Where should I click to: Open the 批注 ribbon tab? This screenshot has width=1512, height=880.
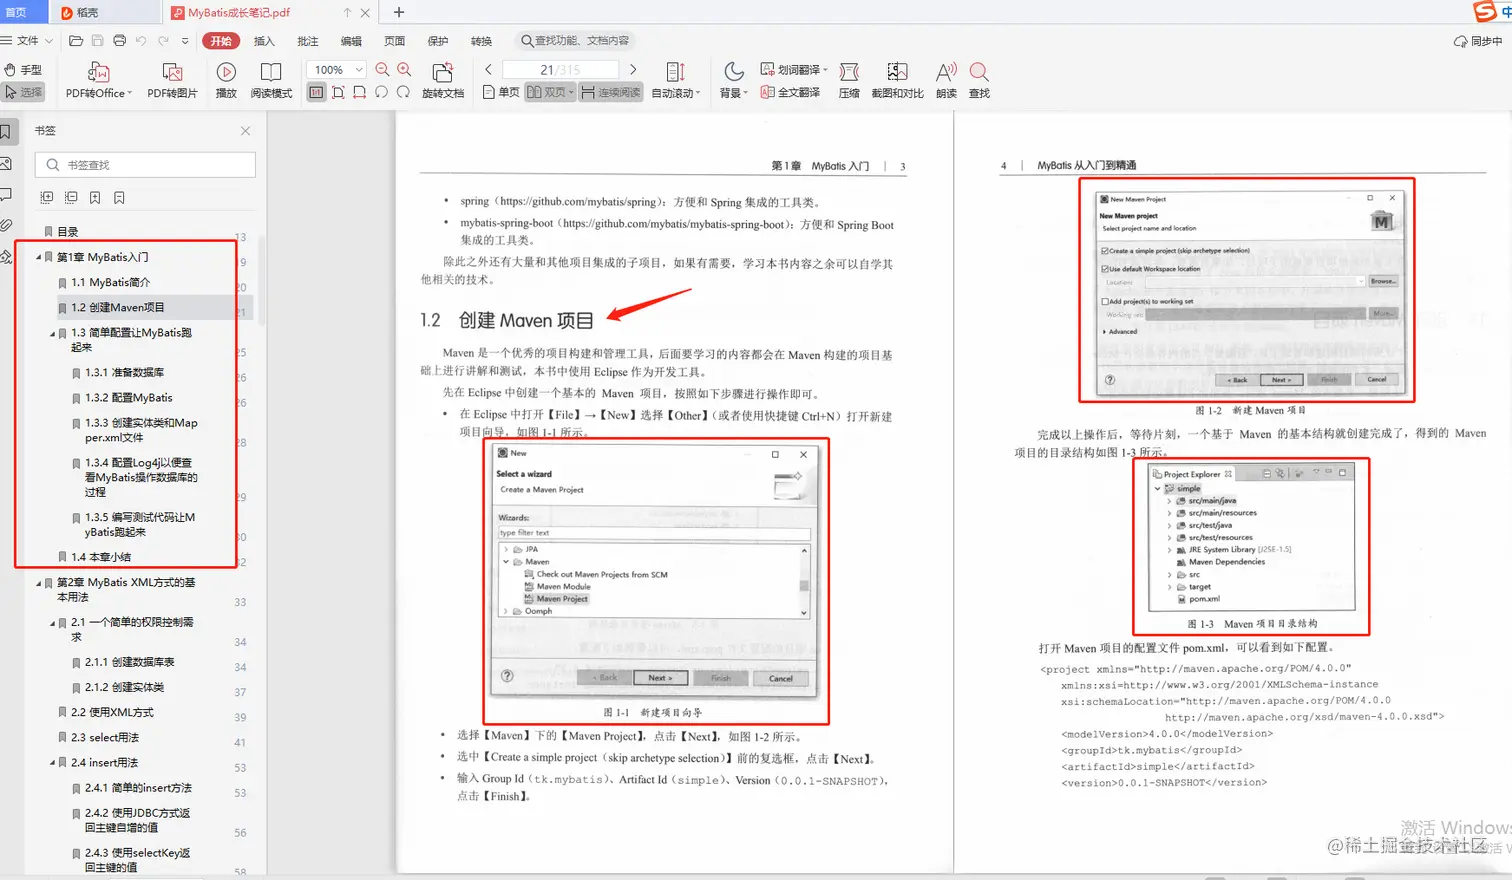[308, 41]
